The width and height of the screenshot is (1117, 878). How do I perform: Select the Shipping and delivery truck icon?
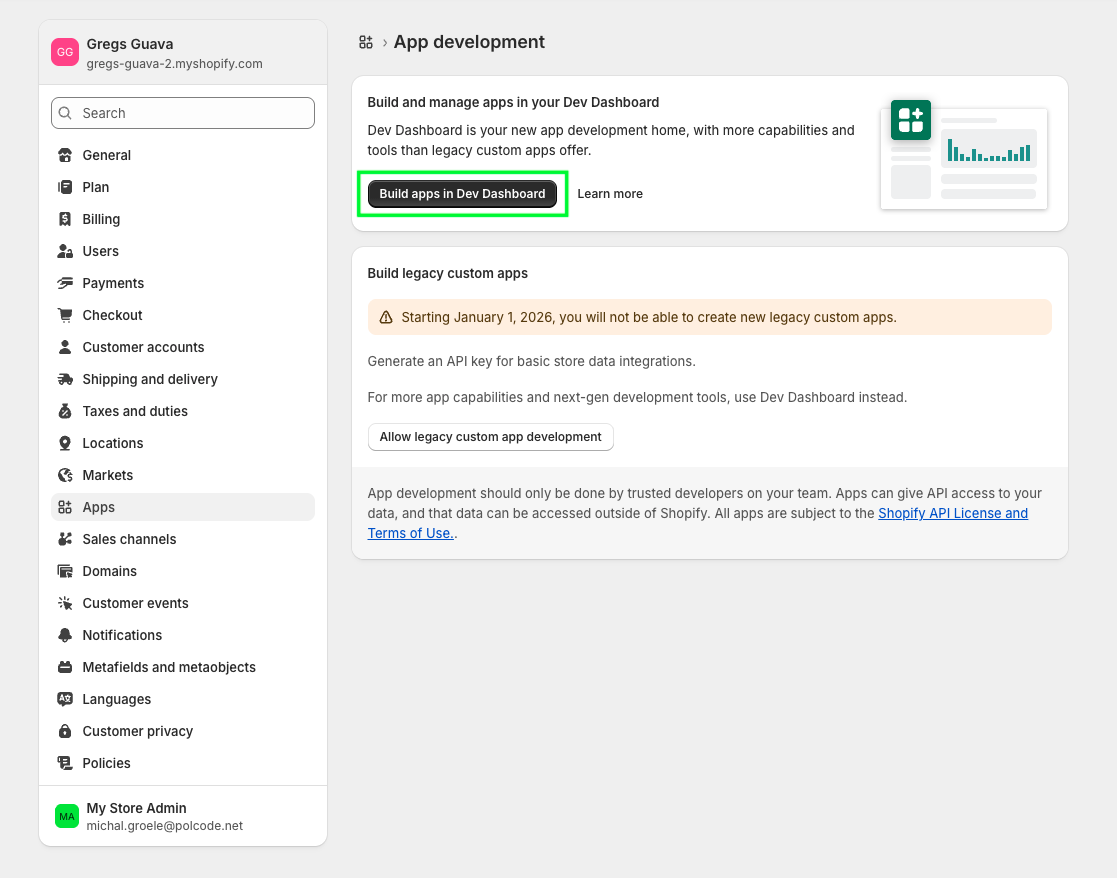[x=65, y=379]
